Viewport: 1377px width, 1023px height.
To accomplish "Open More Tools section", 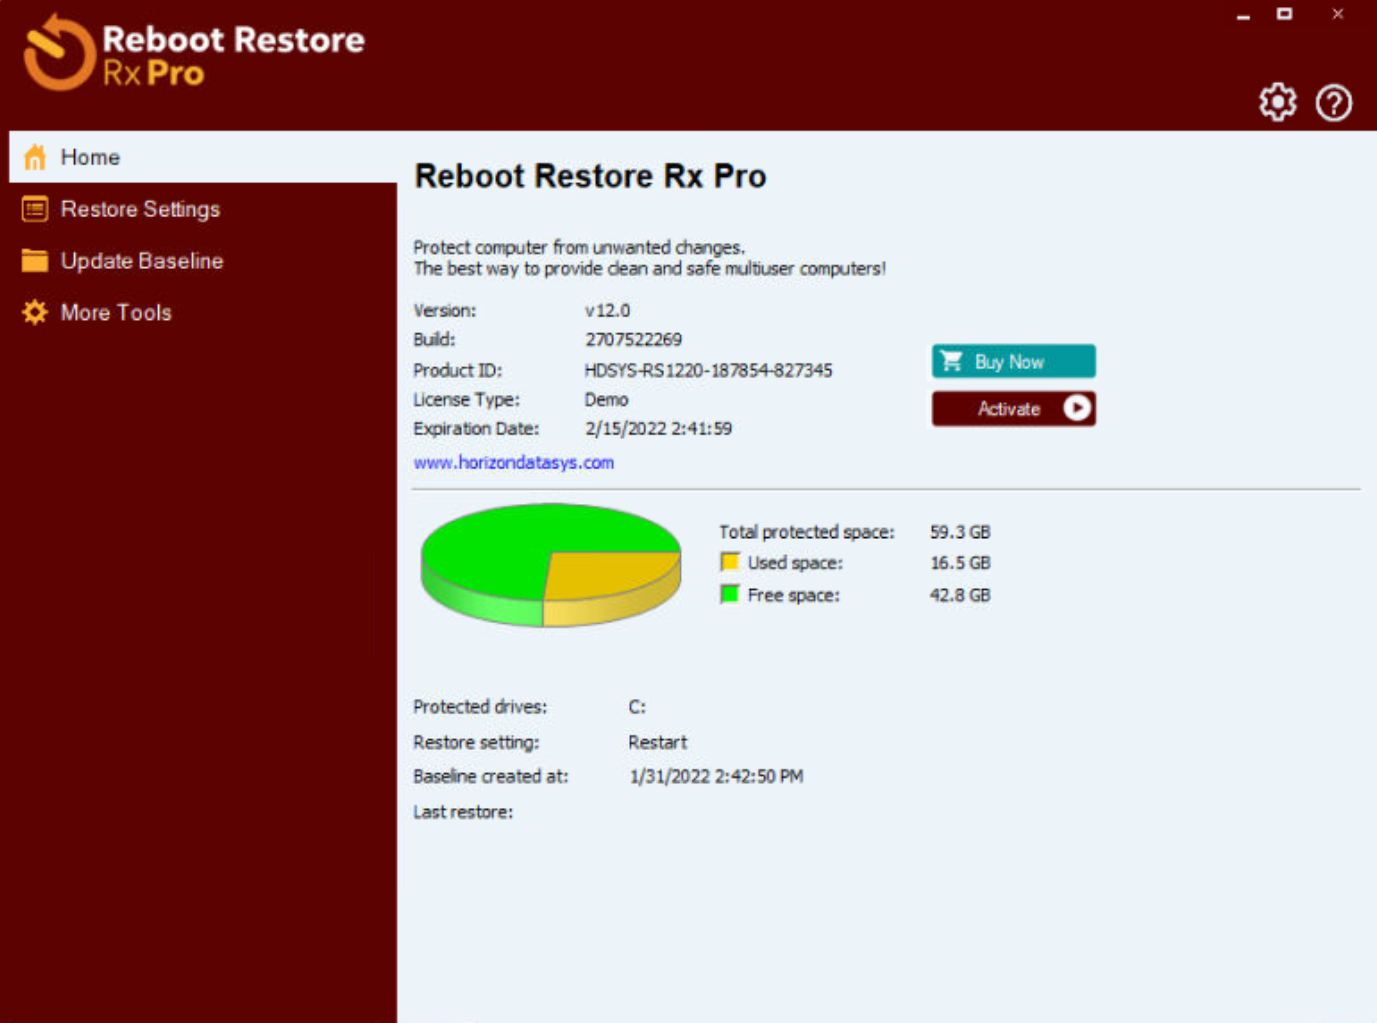I will (203, 313).
